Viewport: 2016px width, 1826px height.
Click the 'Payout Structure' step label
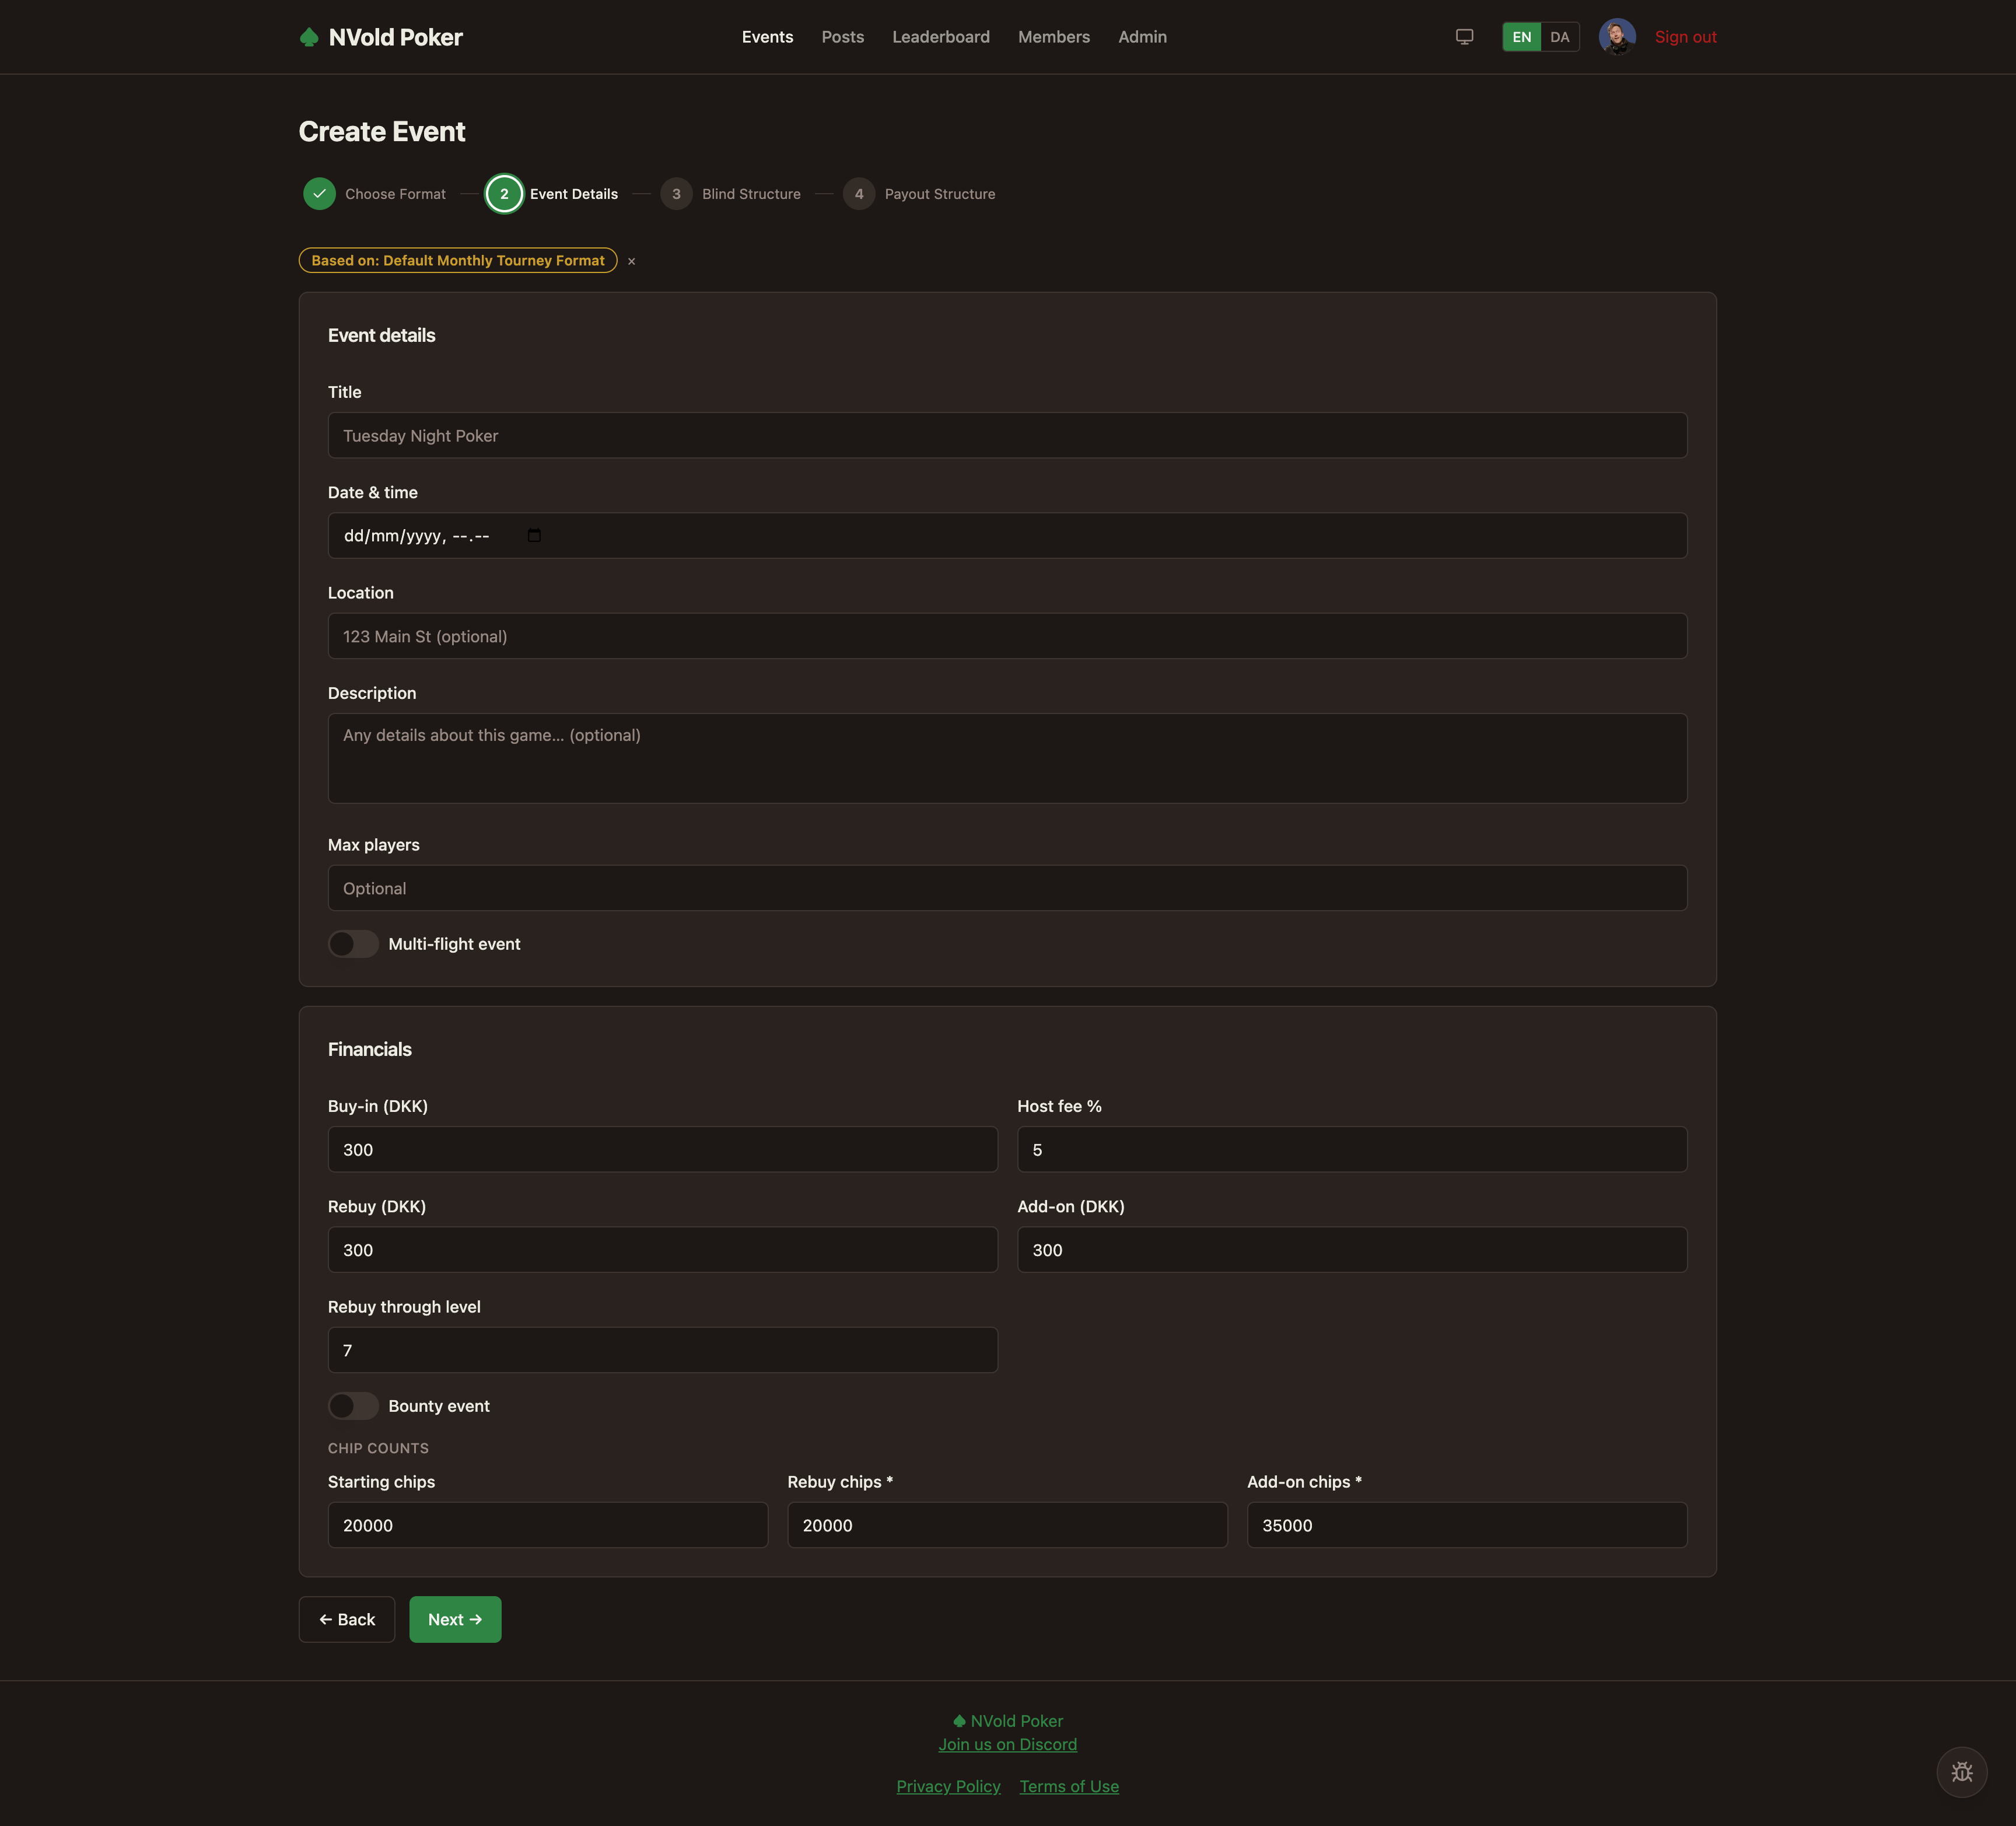tap(940, 194)
